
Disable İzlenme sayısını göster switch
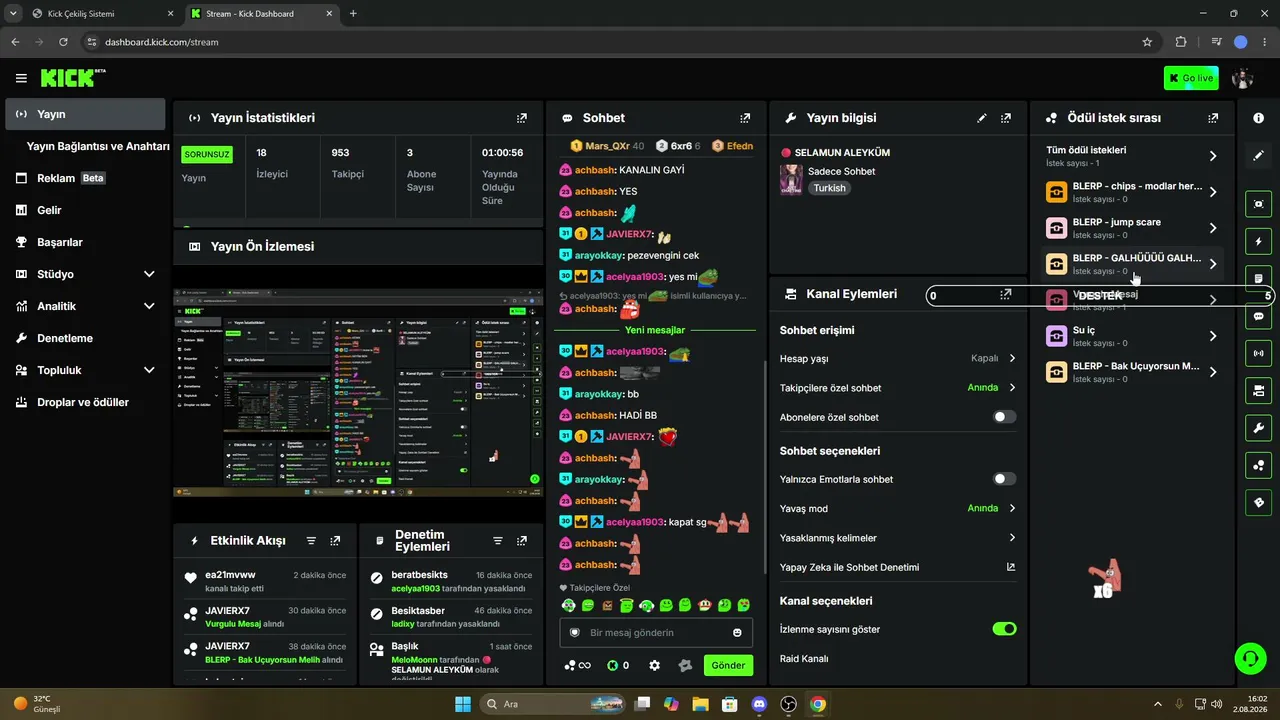pos(1004,629)
